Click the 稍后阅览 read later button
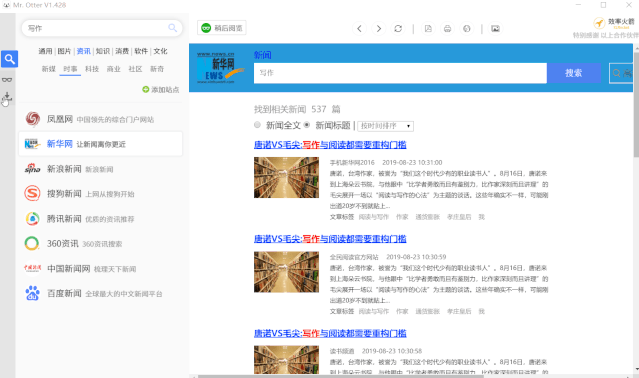 (222, 28)
